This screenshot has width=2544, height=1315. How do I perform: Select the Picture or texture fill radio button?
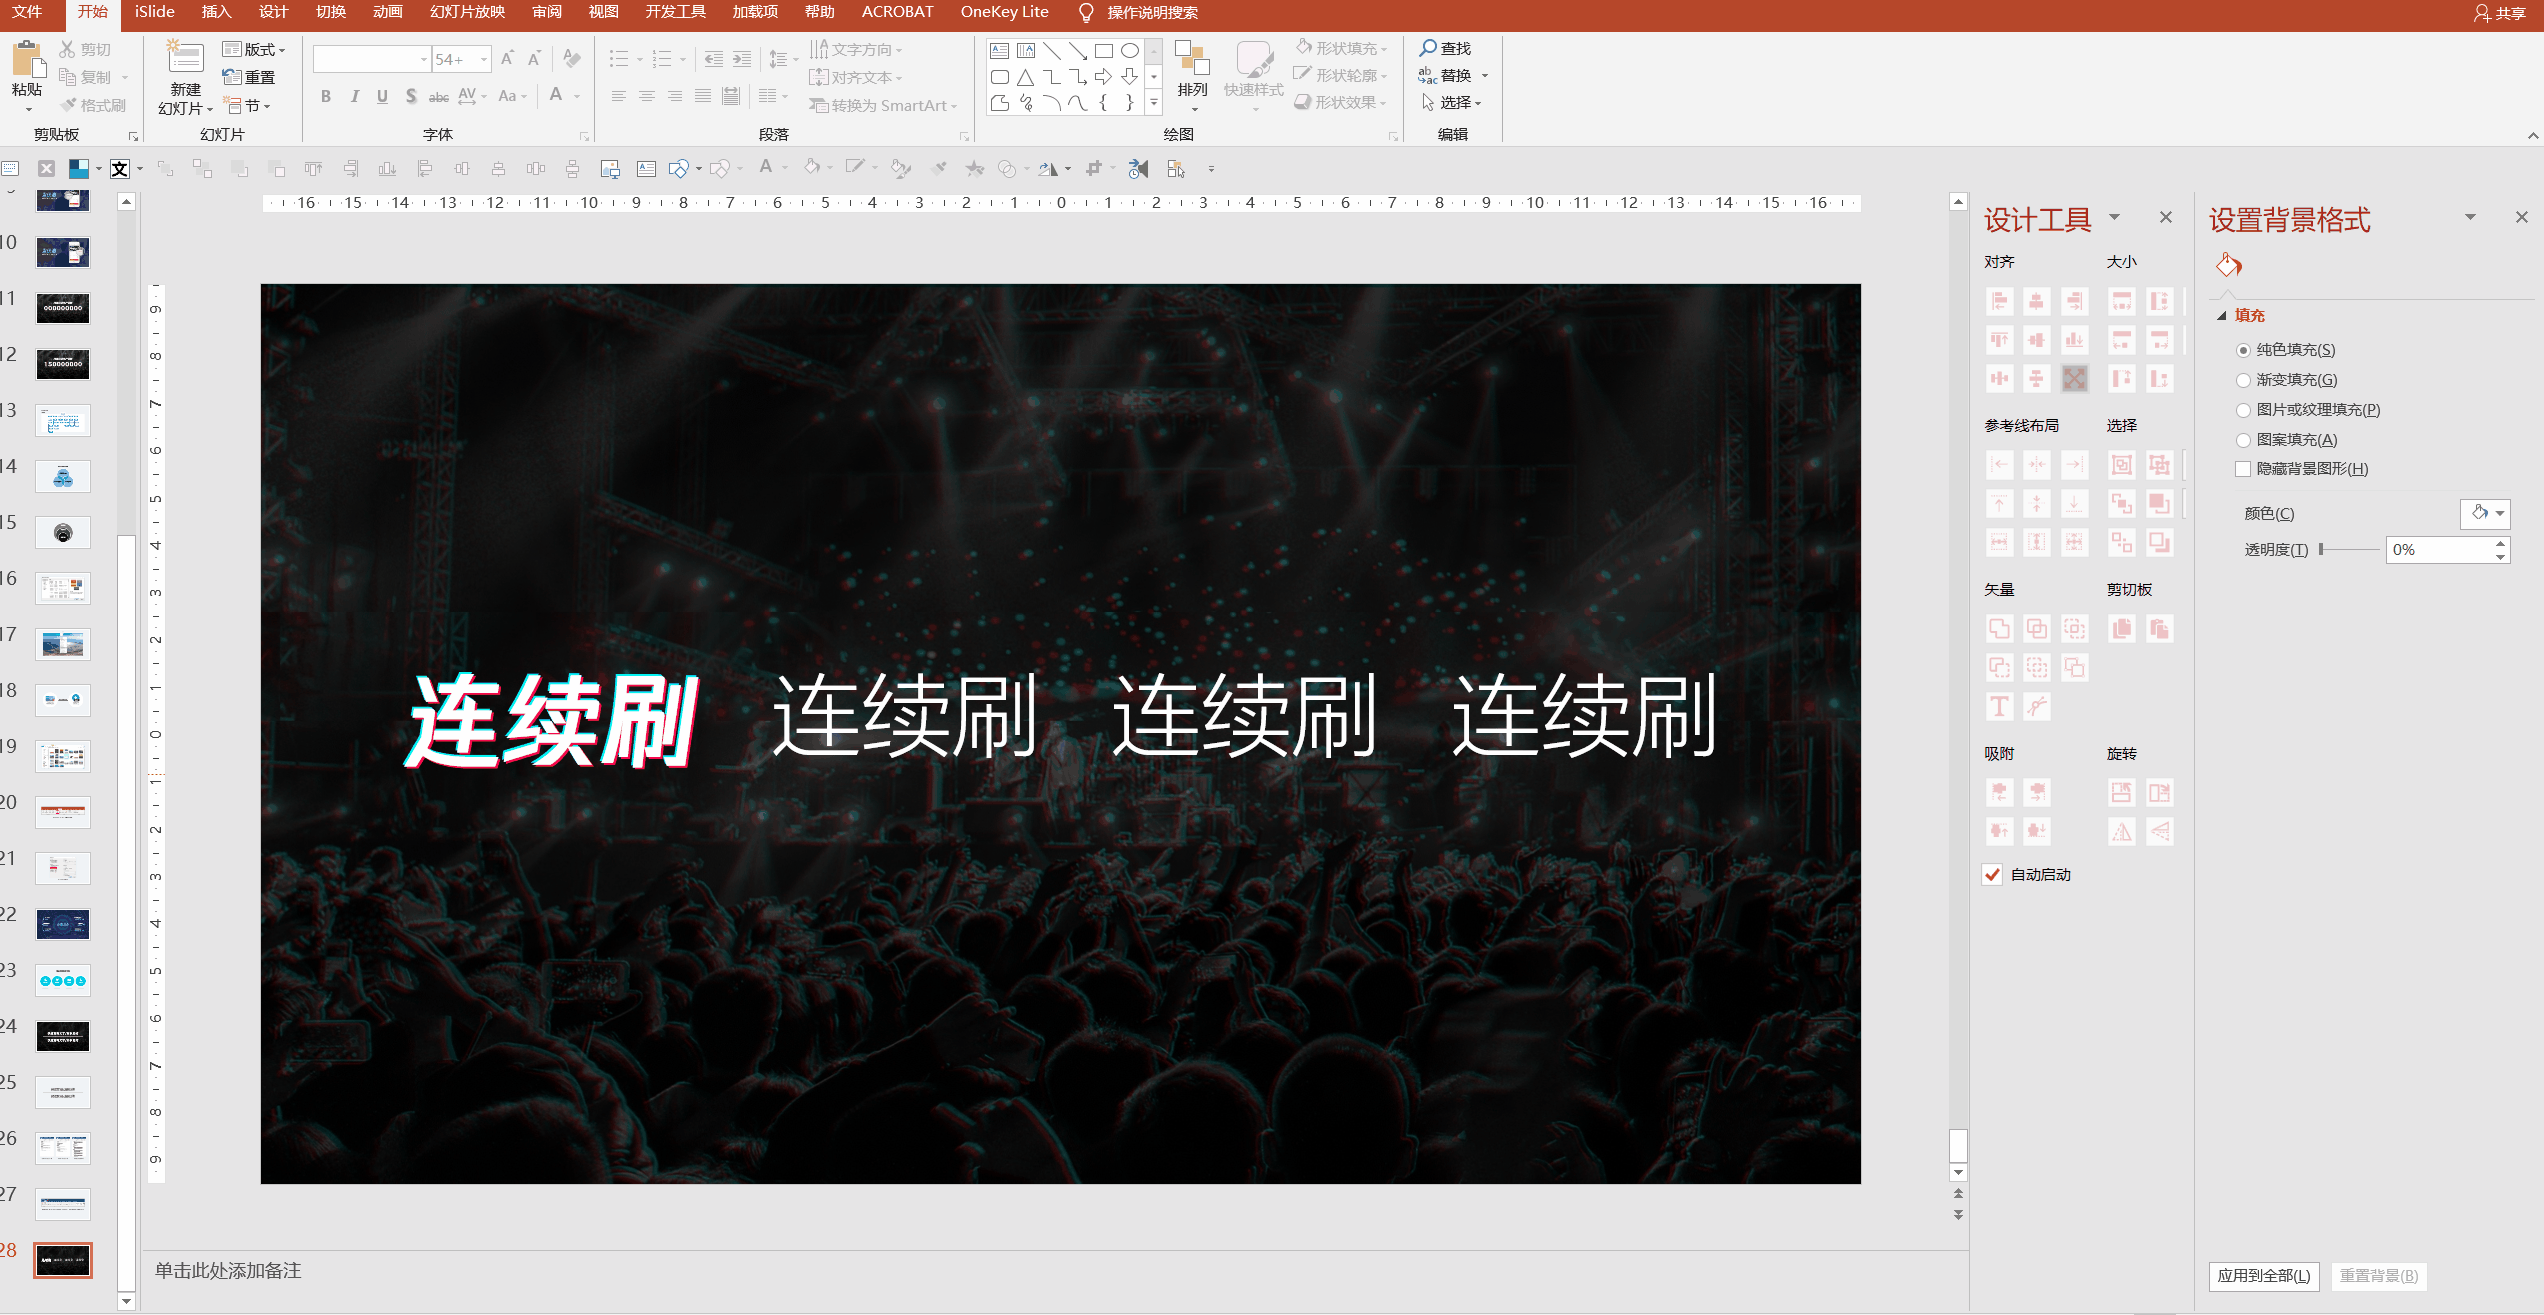click(2243, 410)
